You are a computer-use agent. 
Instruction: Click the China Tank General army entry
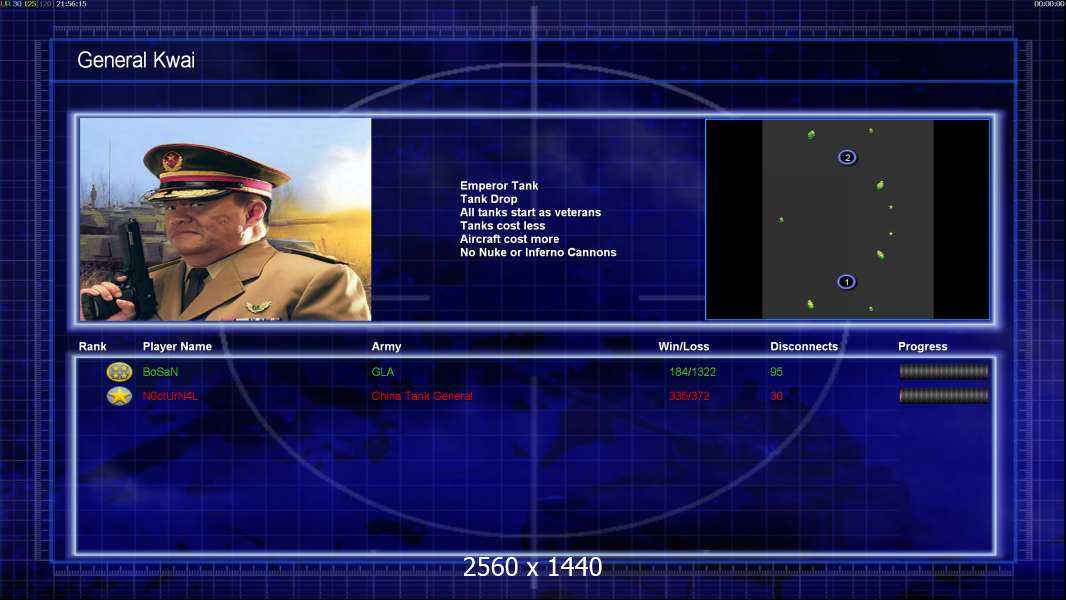tap(422, 396)
